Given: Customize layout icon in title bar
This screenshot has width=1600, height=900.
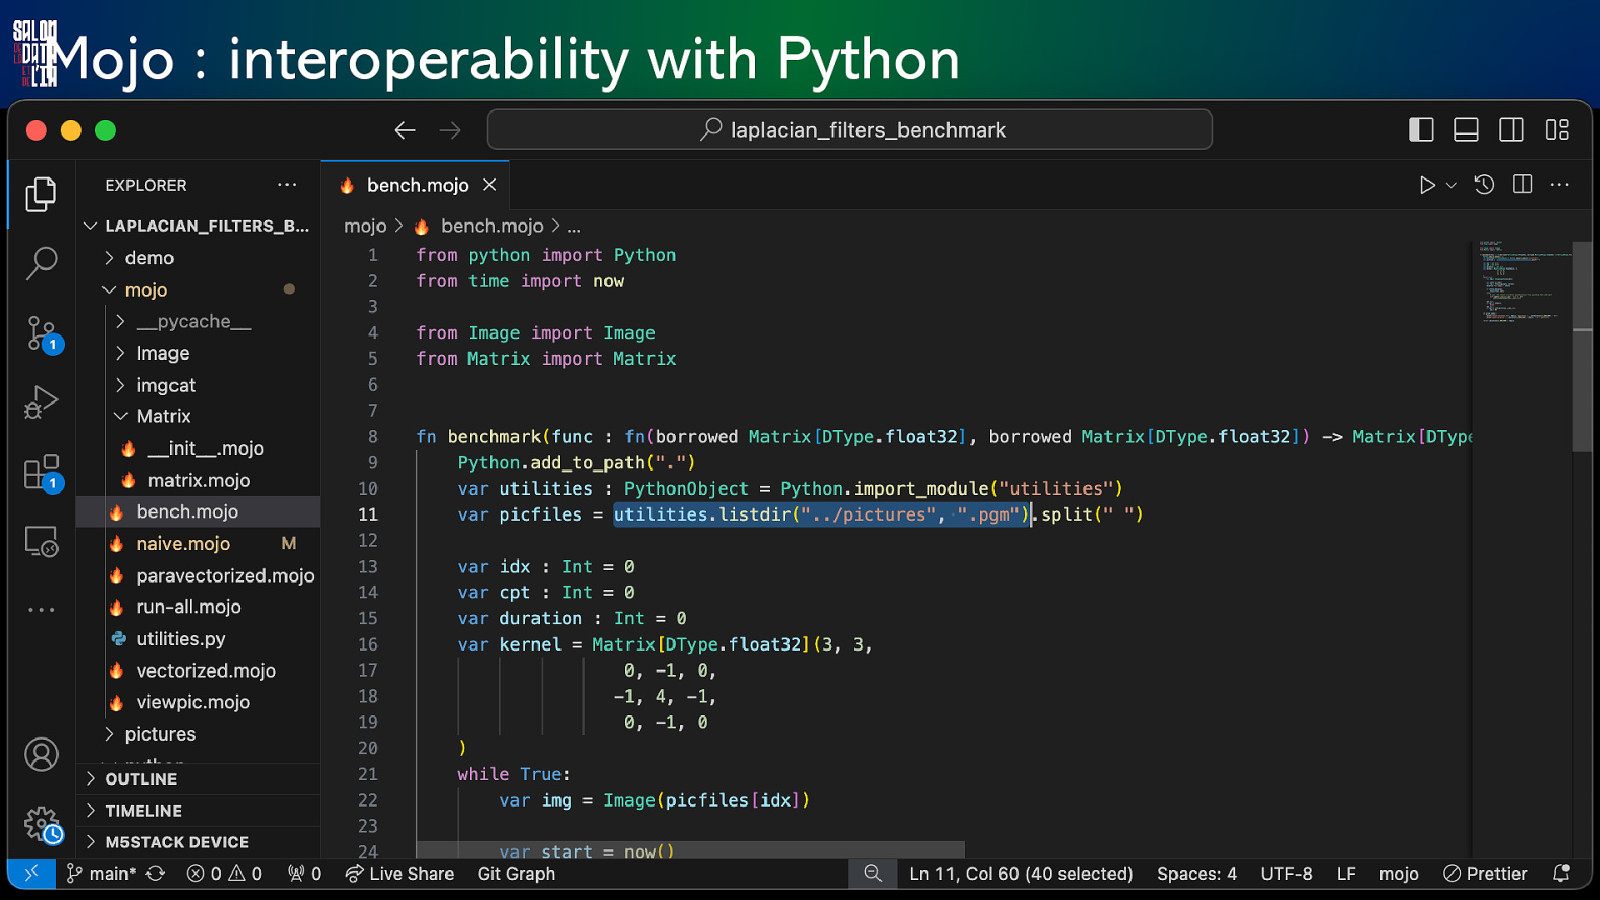Looking at the screenshot, I should click(x=1557, y=130).
